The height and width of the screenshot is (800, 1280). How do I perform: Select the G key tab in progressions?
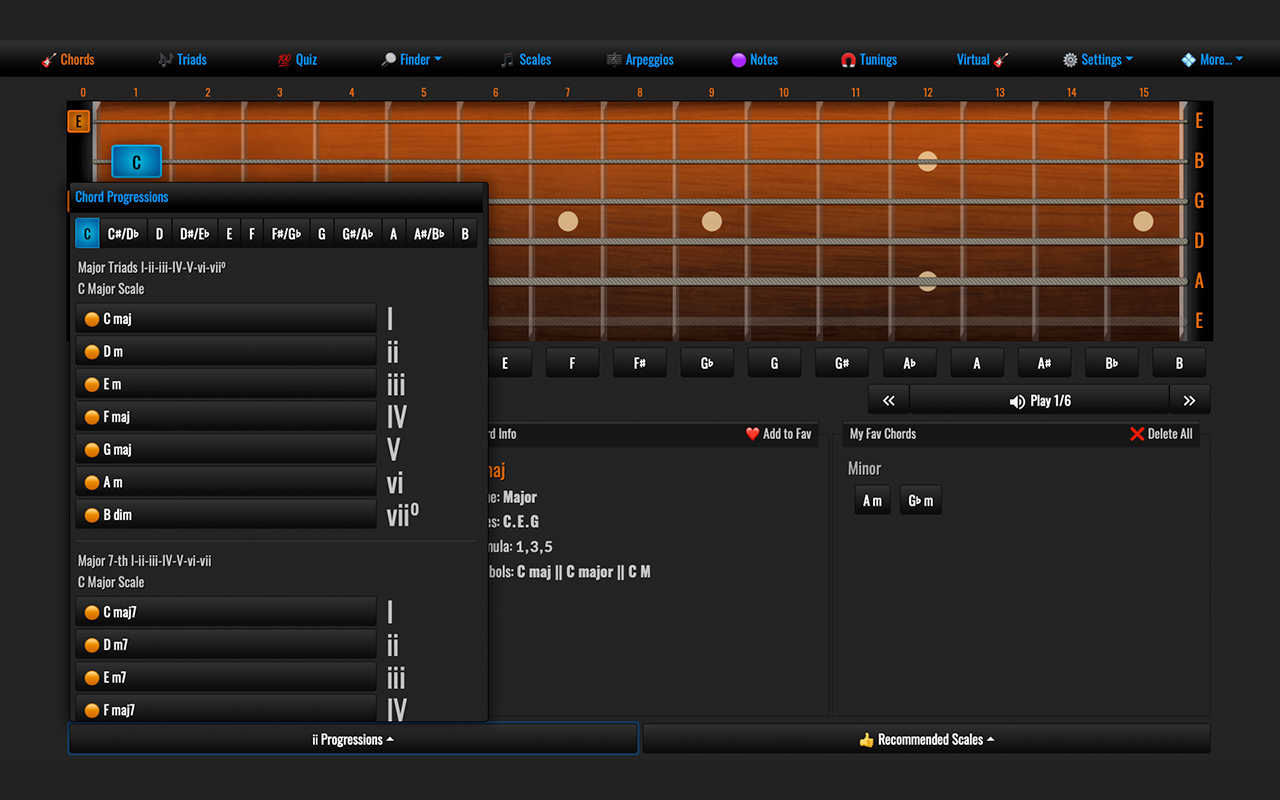click(x=322, y=234)
